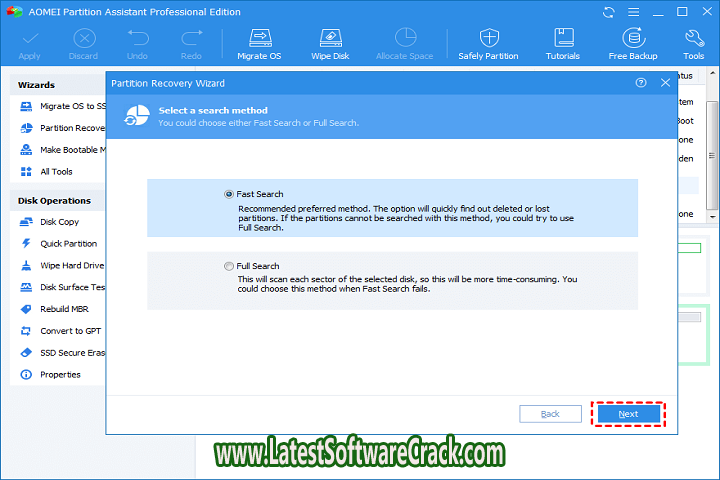720x480 pixels.
Task: Click the Next button
Action: pyautogui.click(x=628, y=413)
